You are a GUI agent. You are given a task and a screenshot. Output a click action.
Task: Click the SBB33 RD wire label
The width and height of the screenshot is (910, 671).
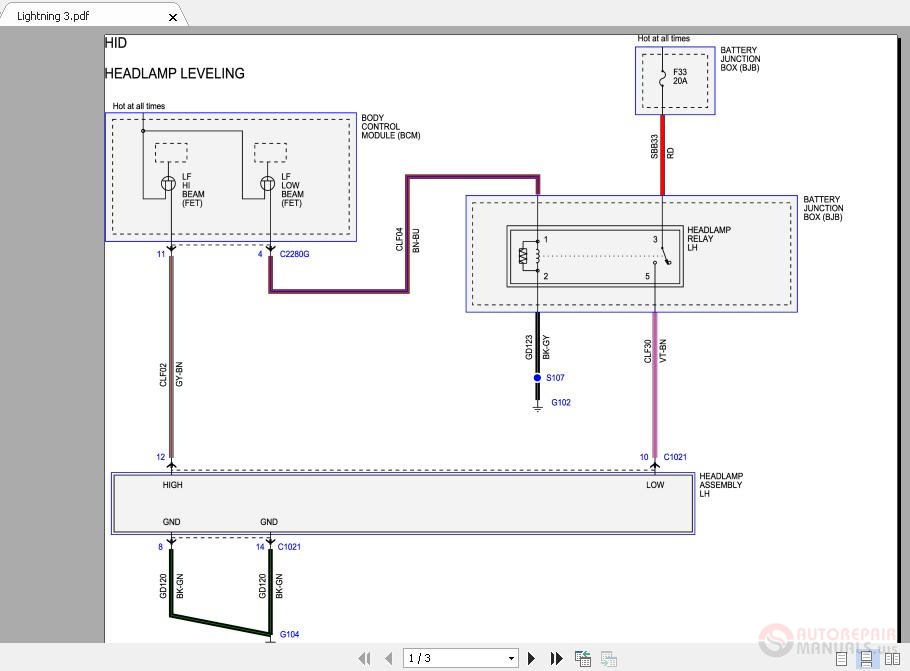click(x=662, y=147)
